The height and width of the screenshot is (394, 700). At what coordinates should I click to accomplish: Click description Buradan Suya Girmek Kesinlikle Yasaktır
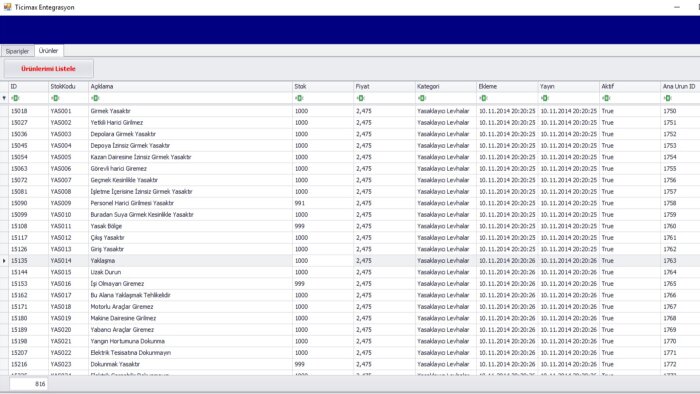click(142, 215)
